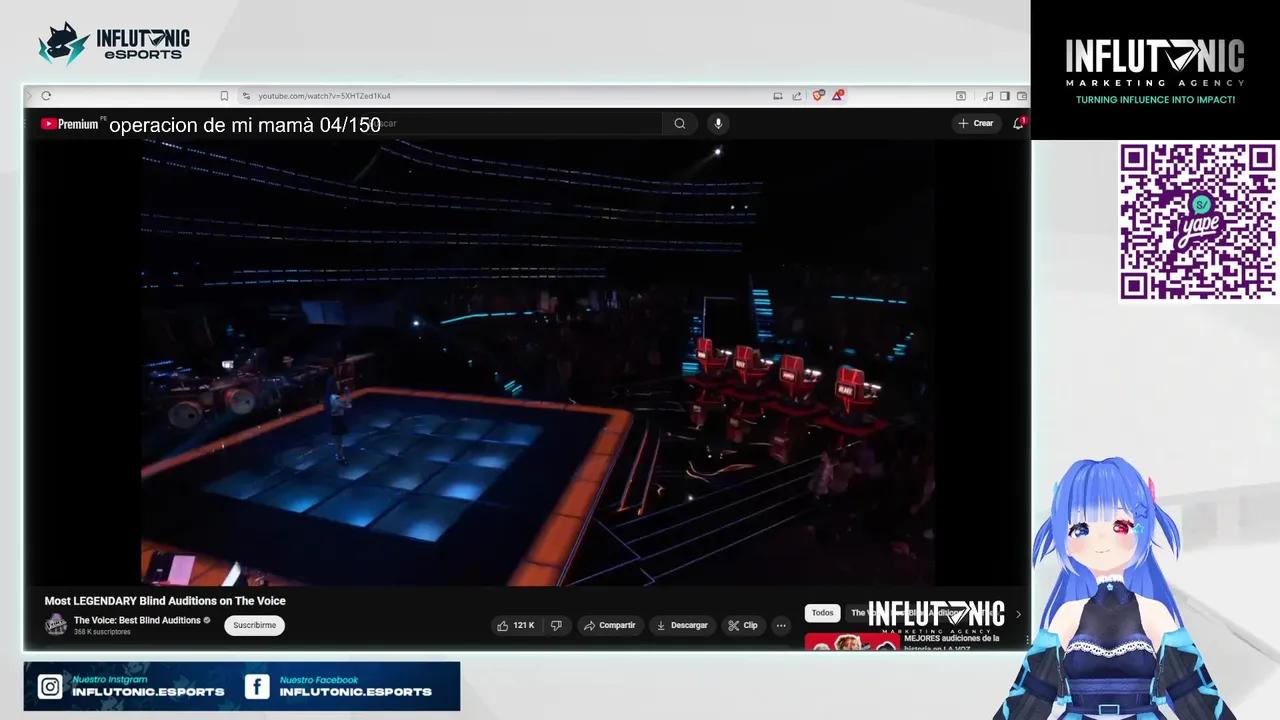The width and height of the screenshot is (1280, 720).
Task: Download the video with Descargar
Action: tap(682, 625)
